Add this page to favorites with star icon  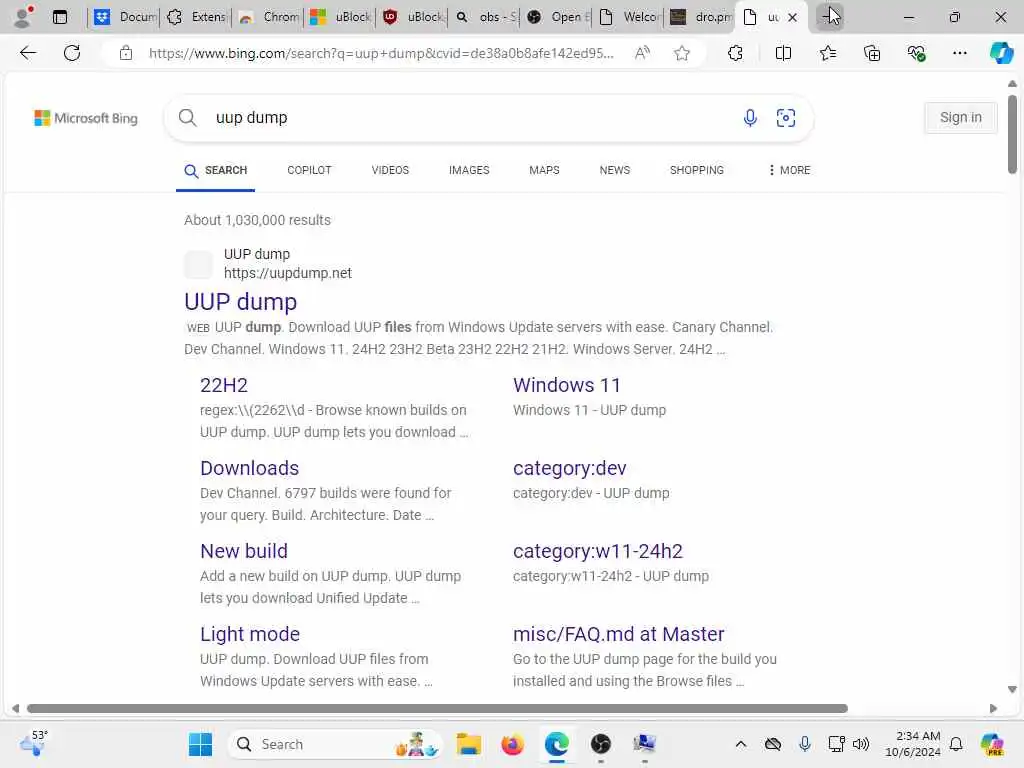coord(682,53)
